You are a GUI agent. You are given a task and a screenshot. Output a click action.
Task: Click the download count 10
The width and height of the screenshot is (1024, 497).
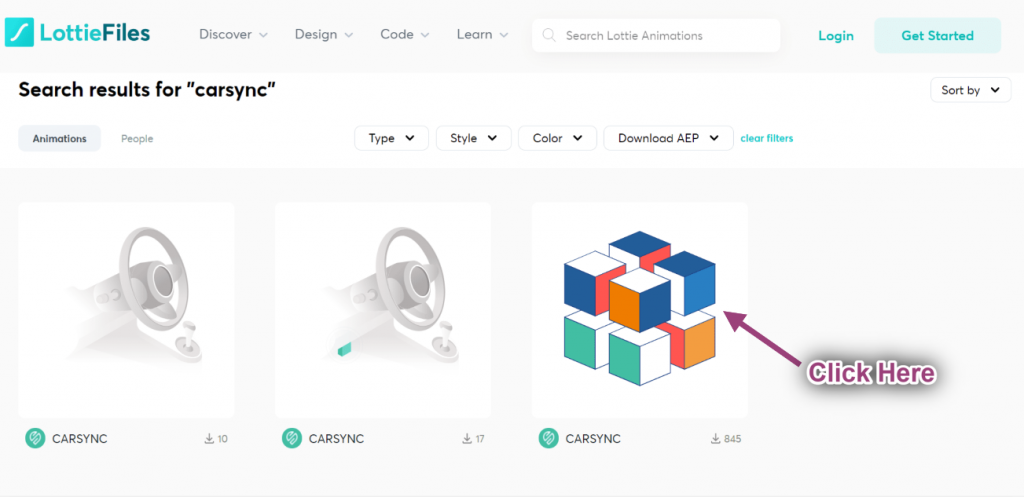point(222,439)
